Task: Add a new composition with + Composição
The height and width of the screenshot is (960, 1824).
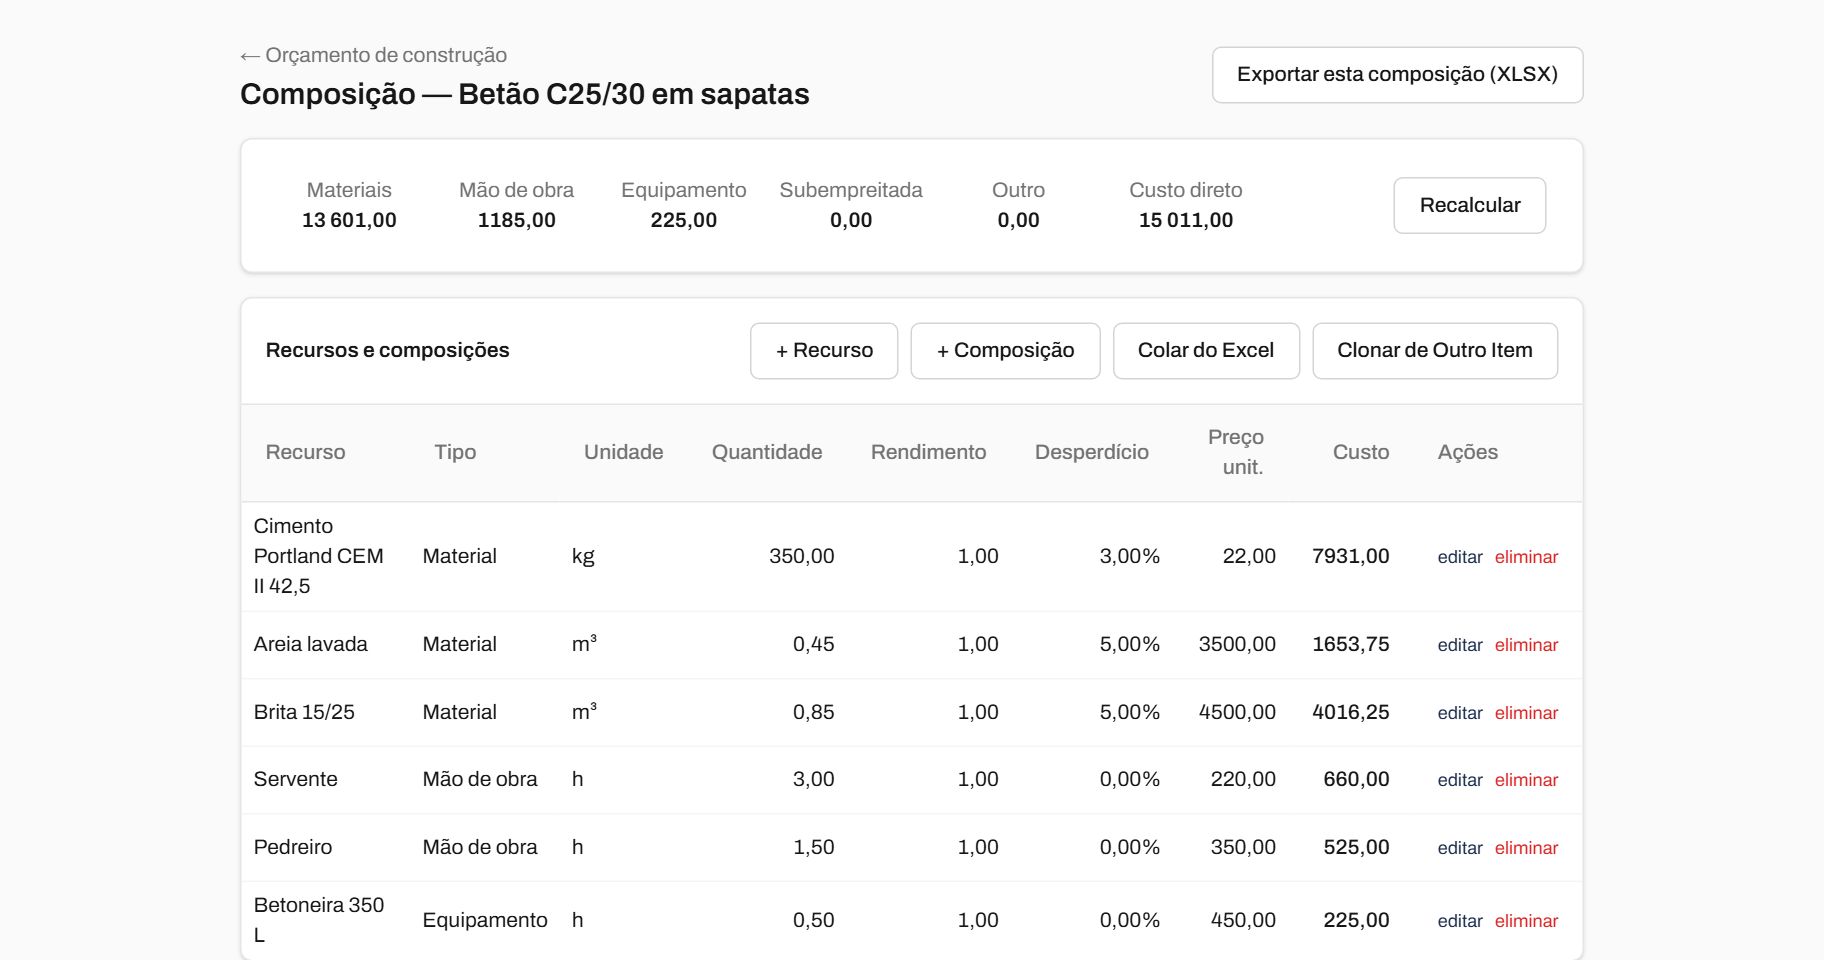Action: pyautogui.click(x=1005, y=350)
